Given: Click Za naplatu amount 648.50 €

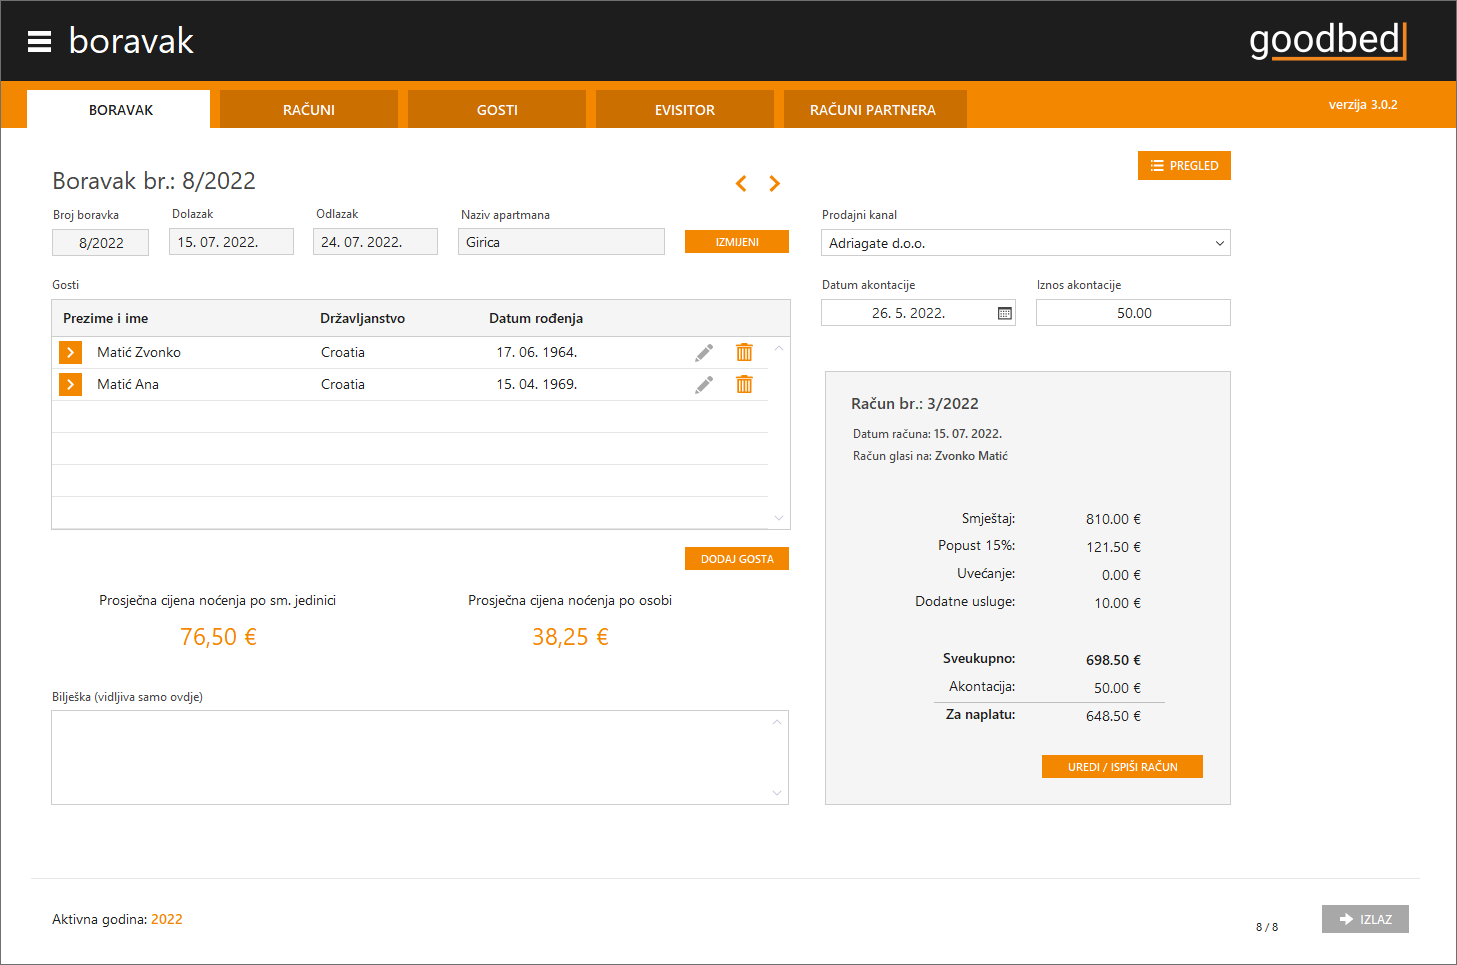Looking at the screenshot, I should 1113,716.
